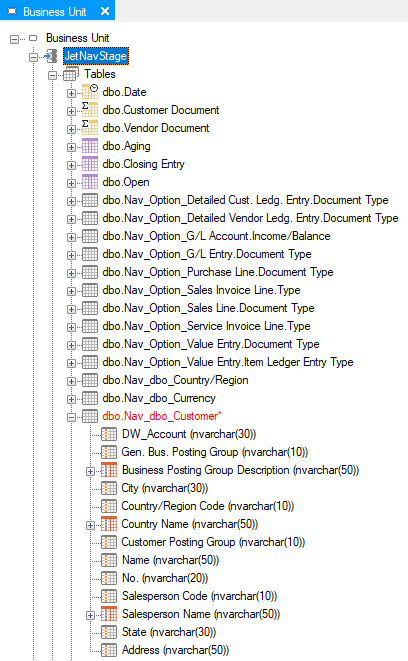The width and height of the screenshot is (408, 661).
Task: Select dbo.Nav_dbo_Country/Region table item
Action: [x=175, y=380]
